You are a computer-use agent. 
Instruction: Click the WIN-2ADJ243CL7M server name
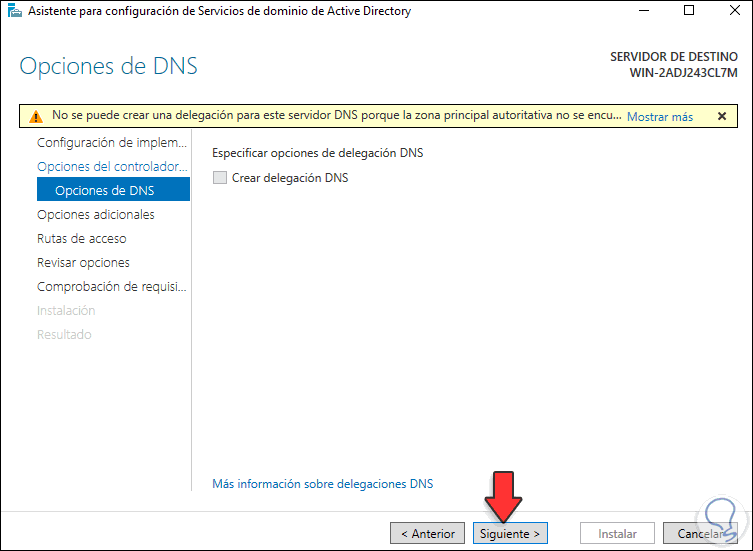click(683, 73)
